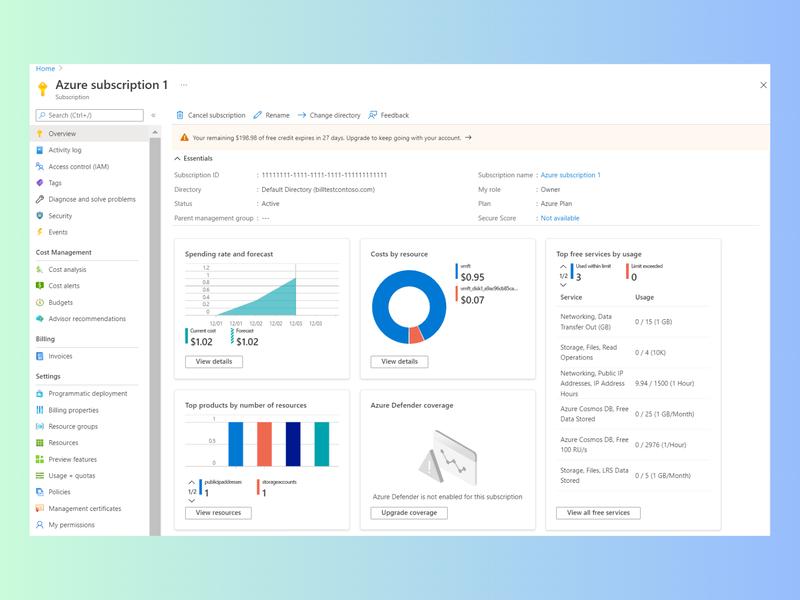Open the Home breadcrumb link
The height and width of the screenshot is (600, 800).
(x=45, y=68)
